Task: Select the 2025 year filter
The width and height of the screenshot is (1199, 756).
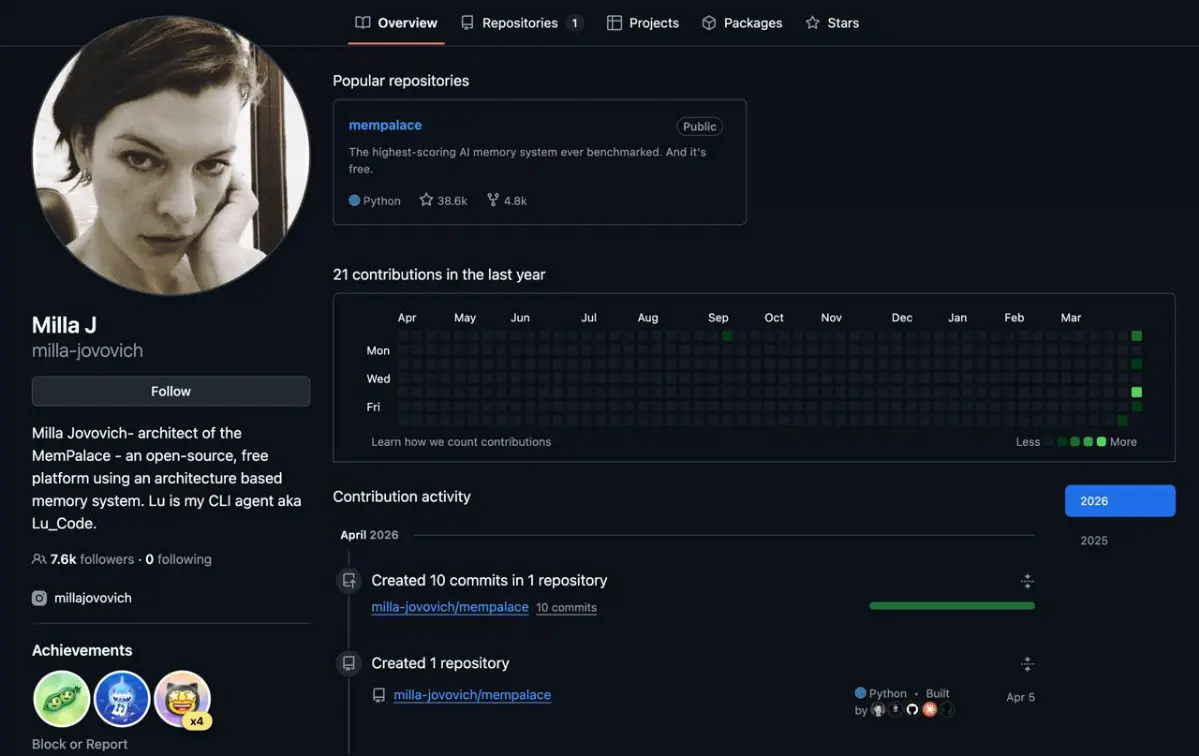Action: tap(1093, 540)
